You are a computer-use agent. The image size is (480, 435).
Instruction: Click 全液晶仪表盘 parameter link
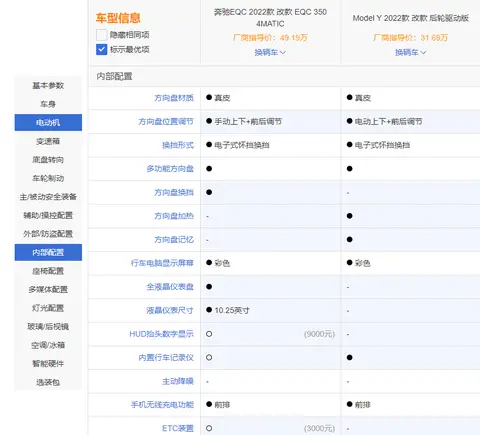pyautogui.click(x=170, y=287)
